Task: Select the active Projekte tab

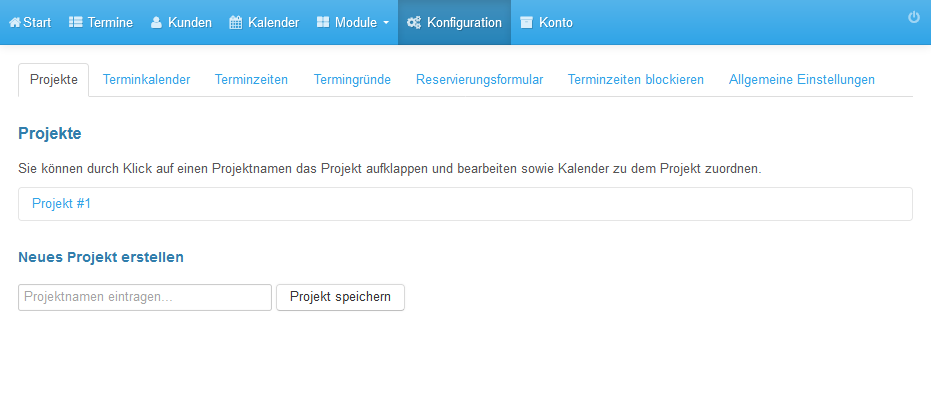Action: pos(53,80)
